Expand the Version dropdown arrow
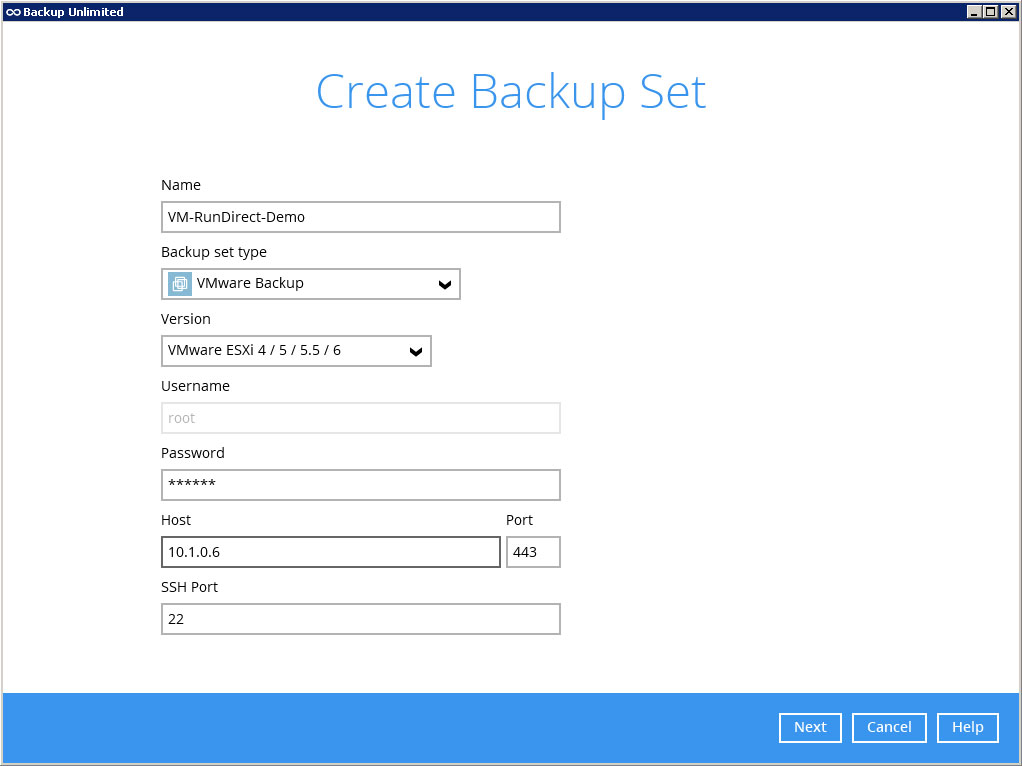Screen dimensions: 1022x766 tap(416, 352)
